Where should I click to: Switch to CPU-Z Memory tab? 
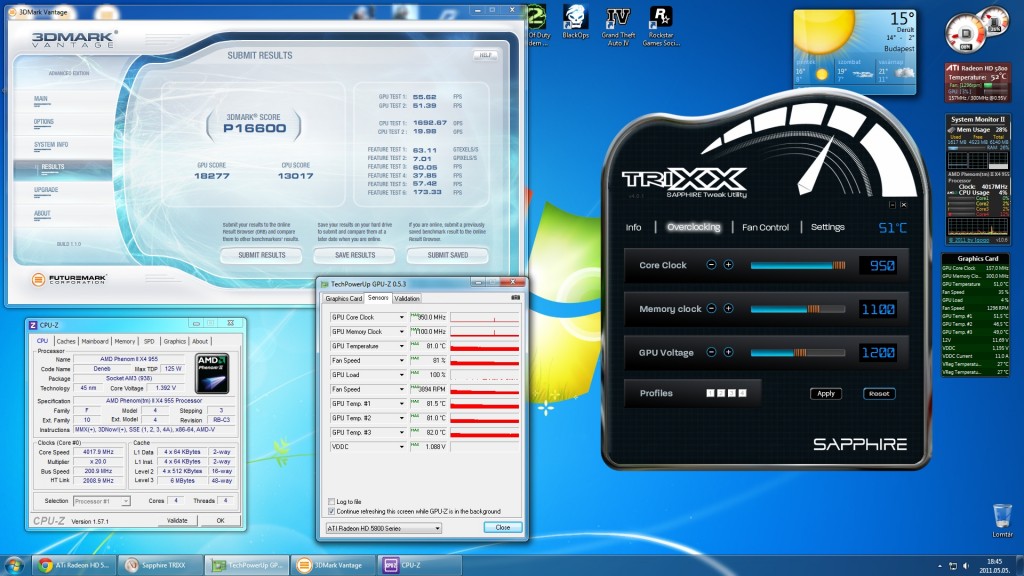point(125,341)
